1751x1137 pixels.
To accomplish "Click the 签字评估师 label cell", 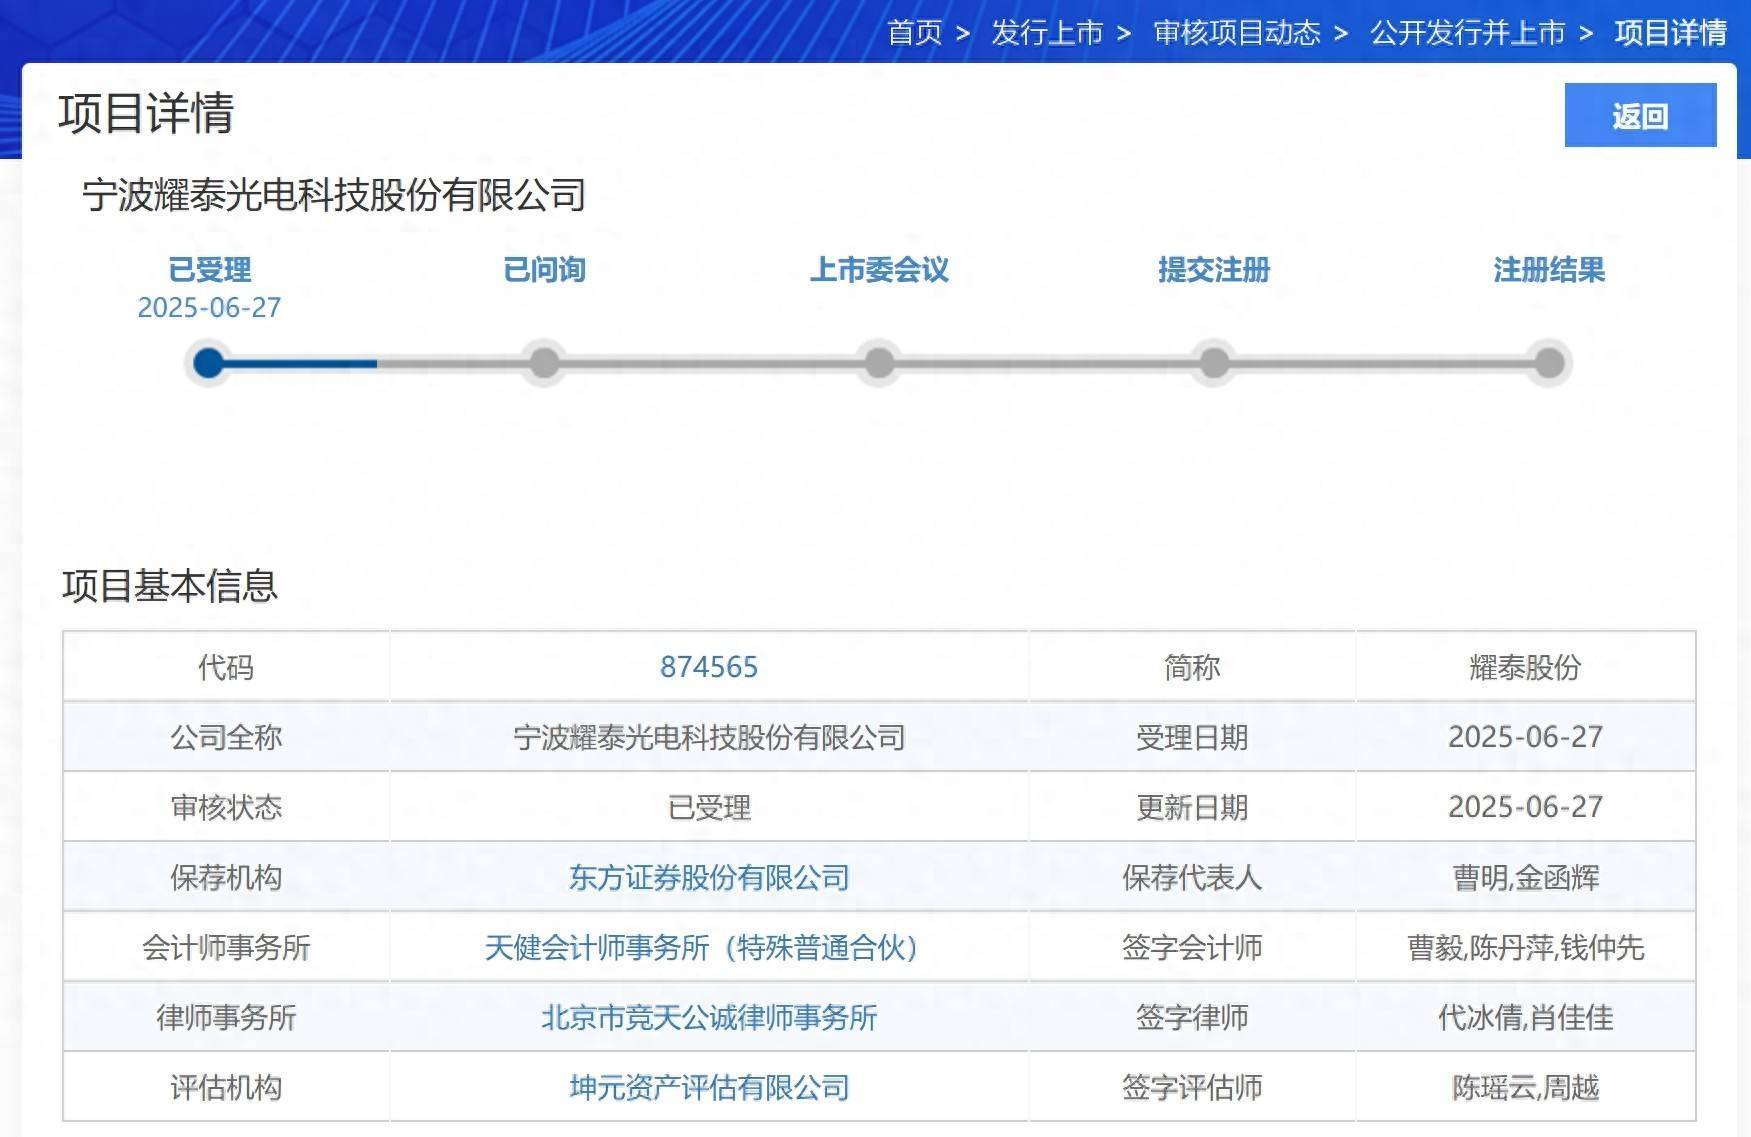I will [1192, 1087].
